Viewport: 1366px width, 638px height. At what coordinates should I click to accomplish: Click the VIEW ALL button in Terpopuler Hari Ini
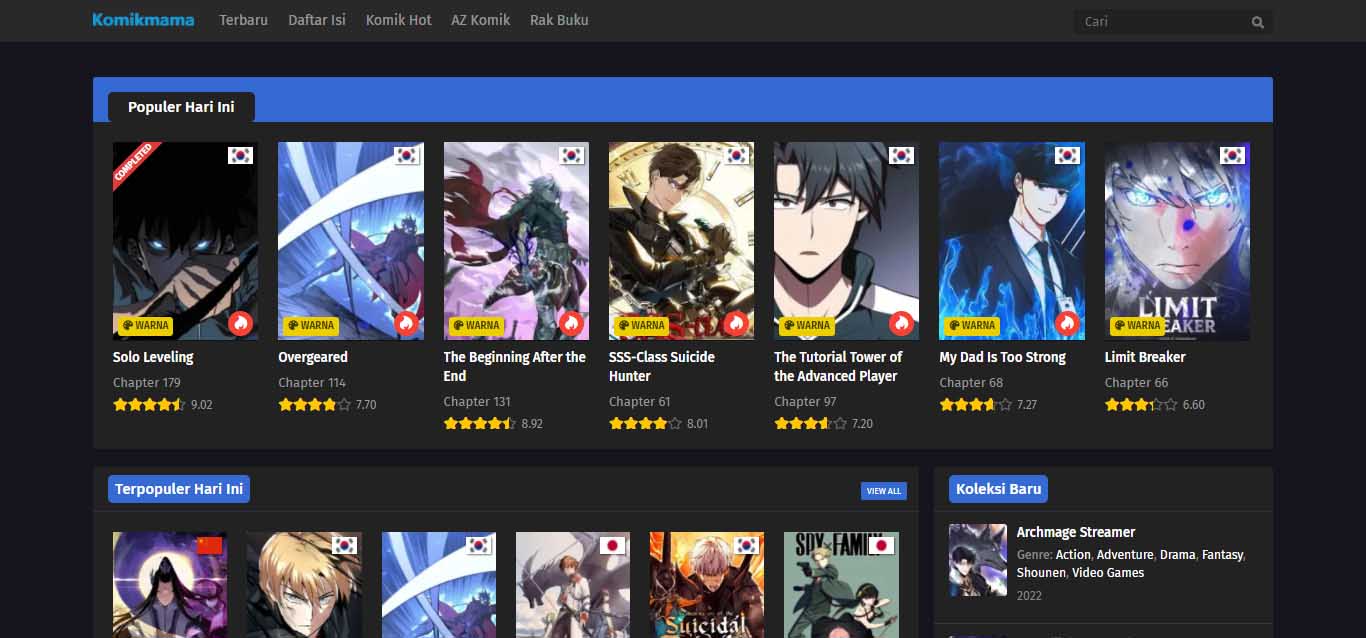click(883, 490)
